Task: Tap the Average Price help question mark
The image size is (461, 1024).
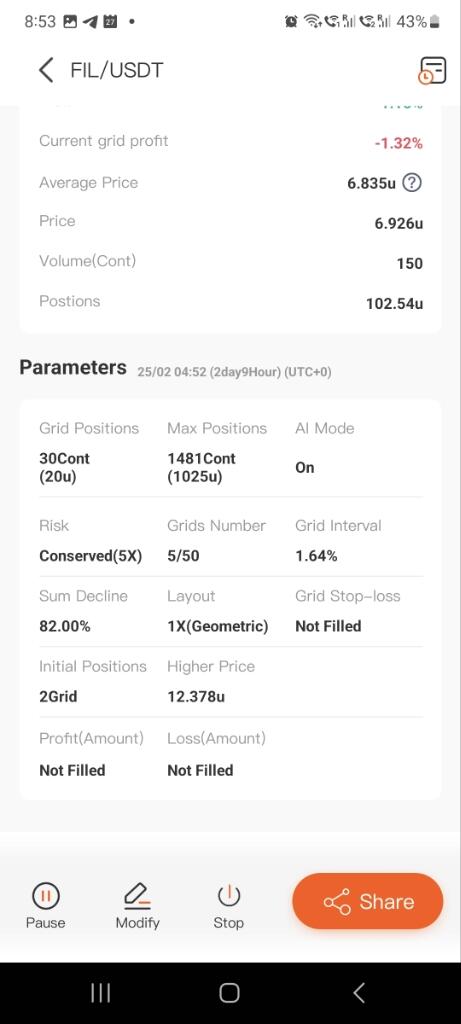Action: [x=411, y=183]
